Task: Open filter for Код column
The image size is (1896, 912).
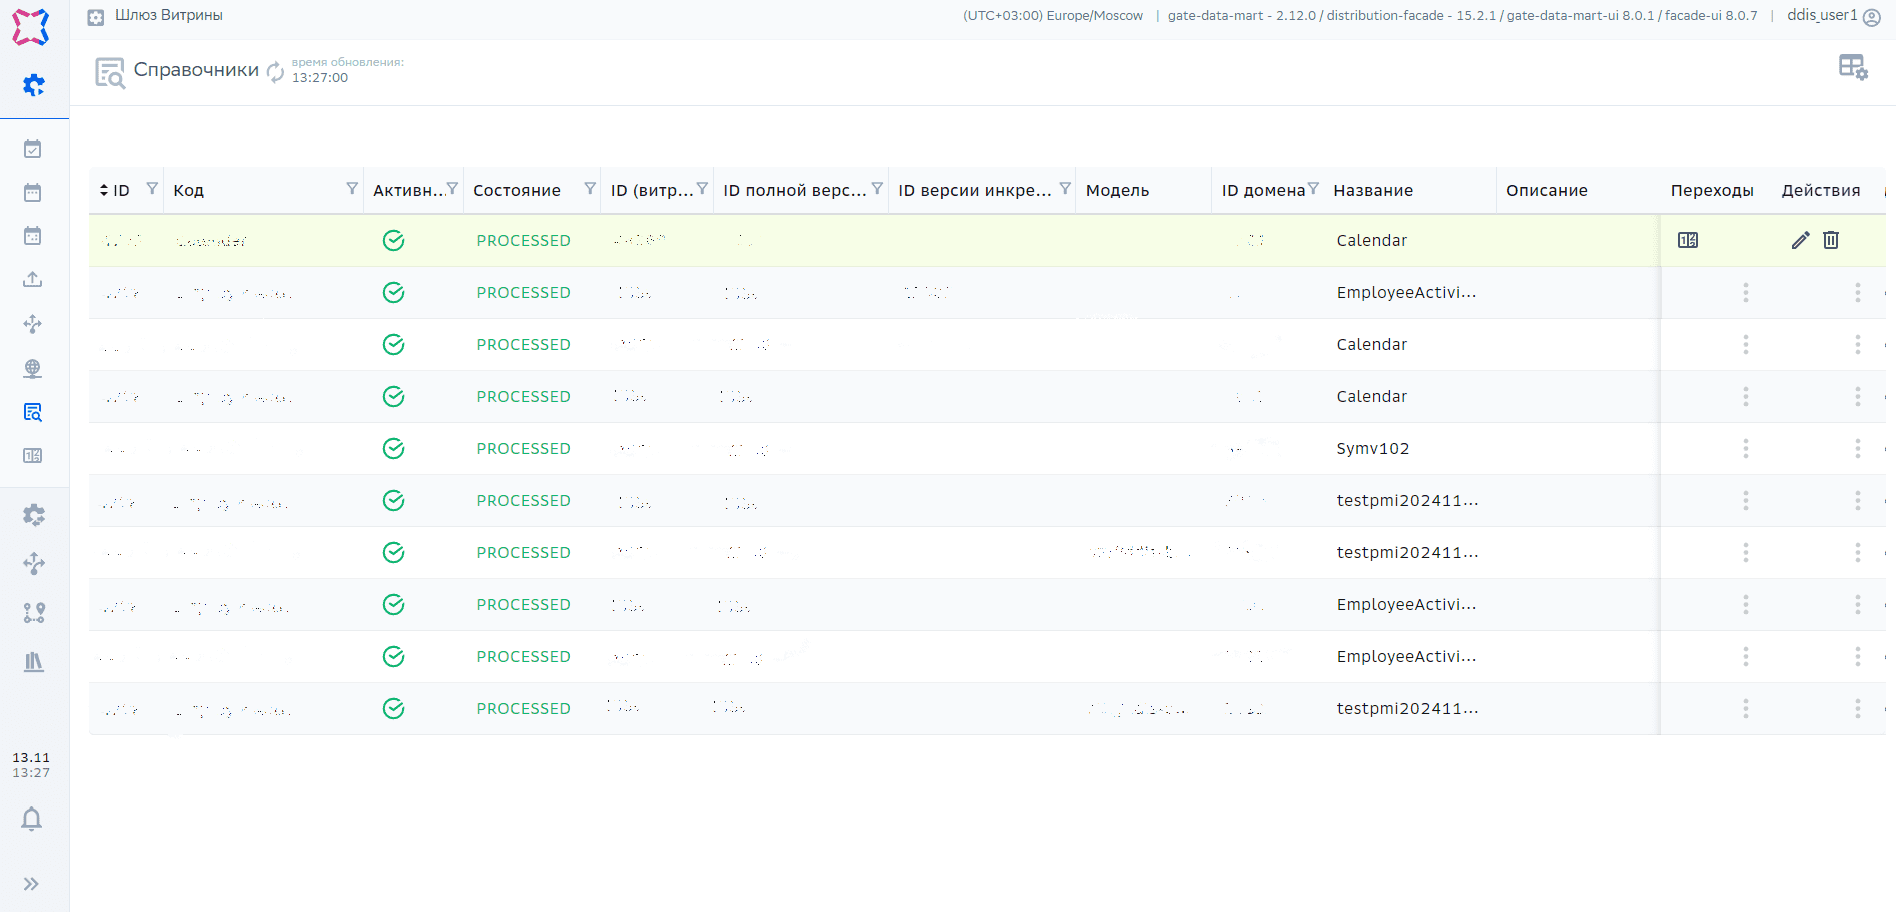Action: (x=352, y=189)
